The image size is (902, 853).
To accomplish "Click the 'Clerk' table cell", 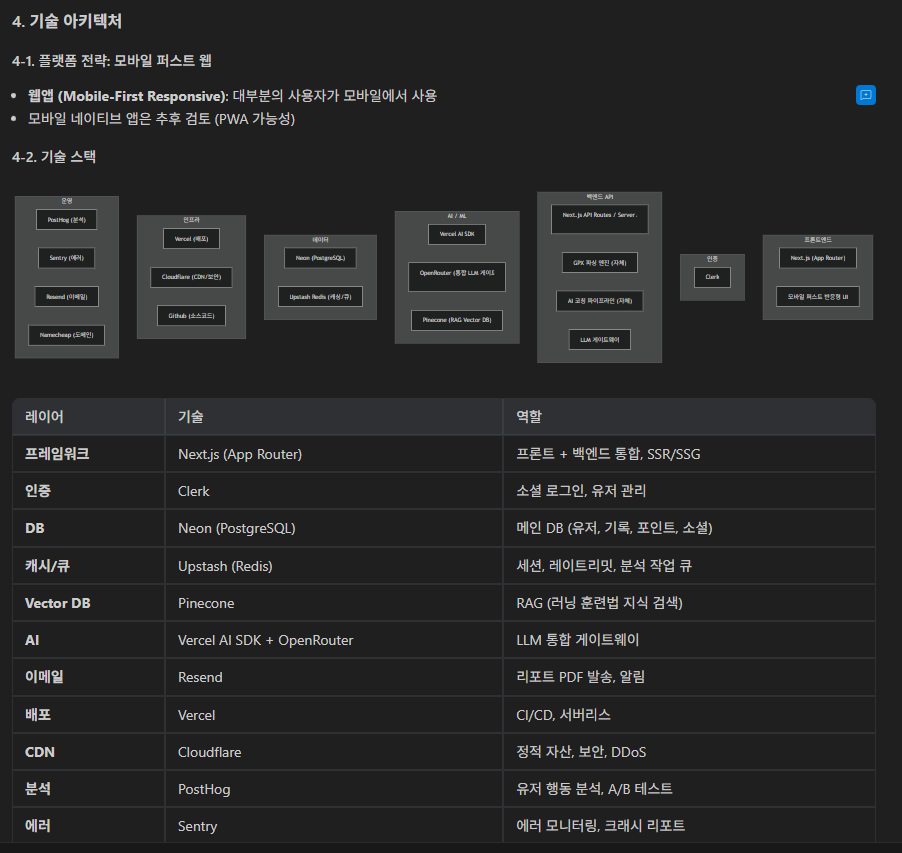I will pos(334,491).
